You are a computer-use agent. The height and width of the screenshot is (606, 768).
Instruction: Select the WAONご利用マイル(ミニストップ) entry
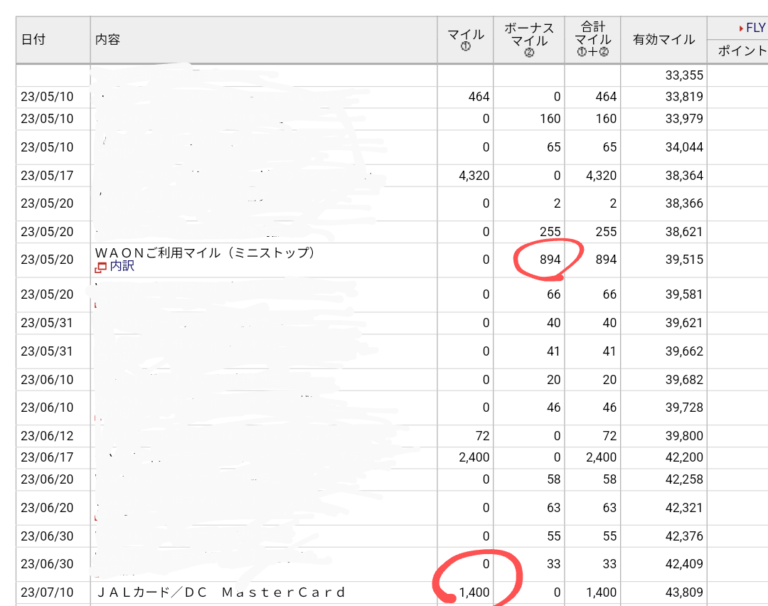coord(205,253)
